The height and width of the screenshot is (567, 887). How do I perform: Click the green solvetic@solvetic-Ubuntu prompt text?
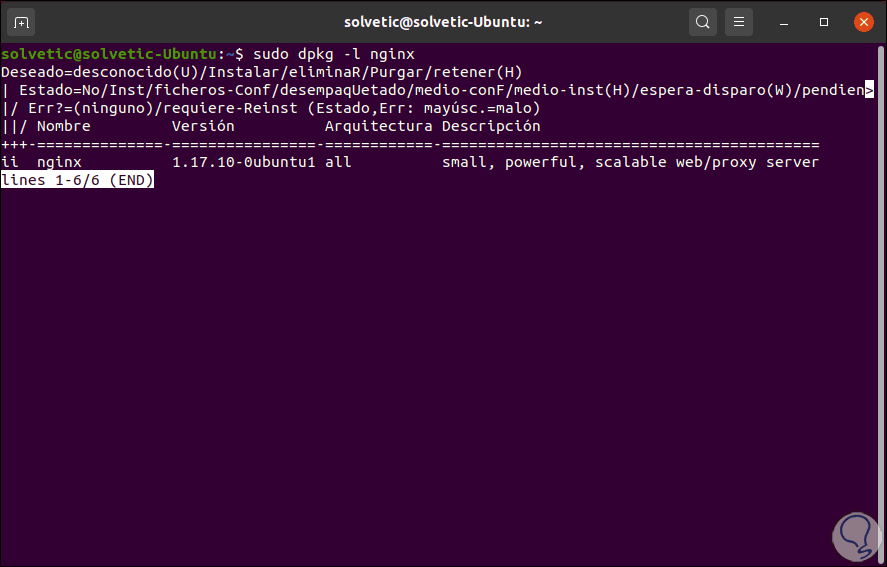click(110, 54)
